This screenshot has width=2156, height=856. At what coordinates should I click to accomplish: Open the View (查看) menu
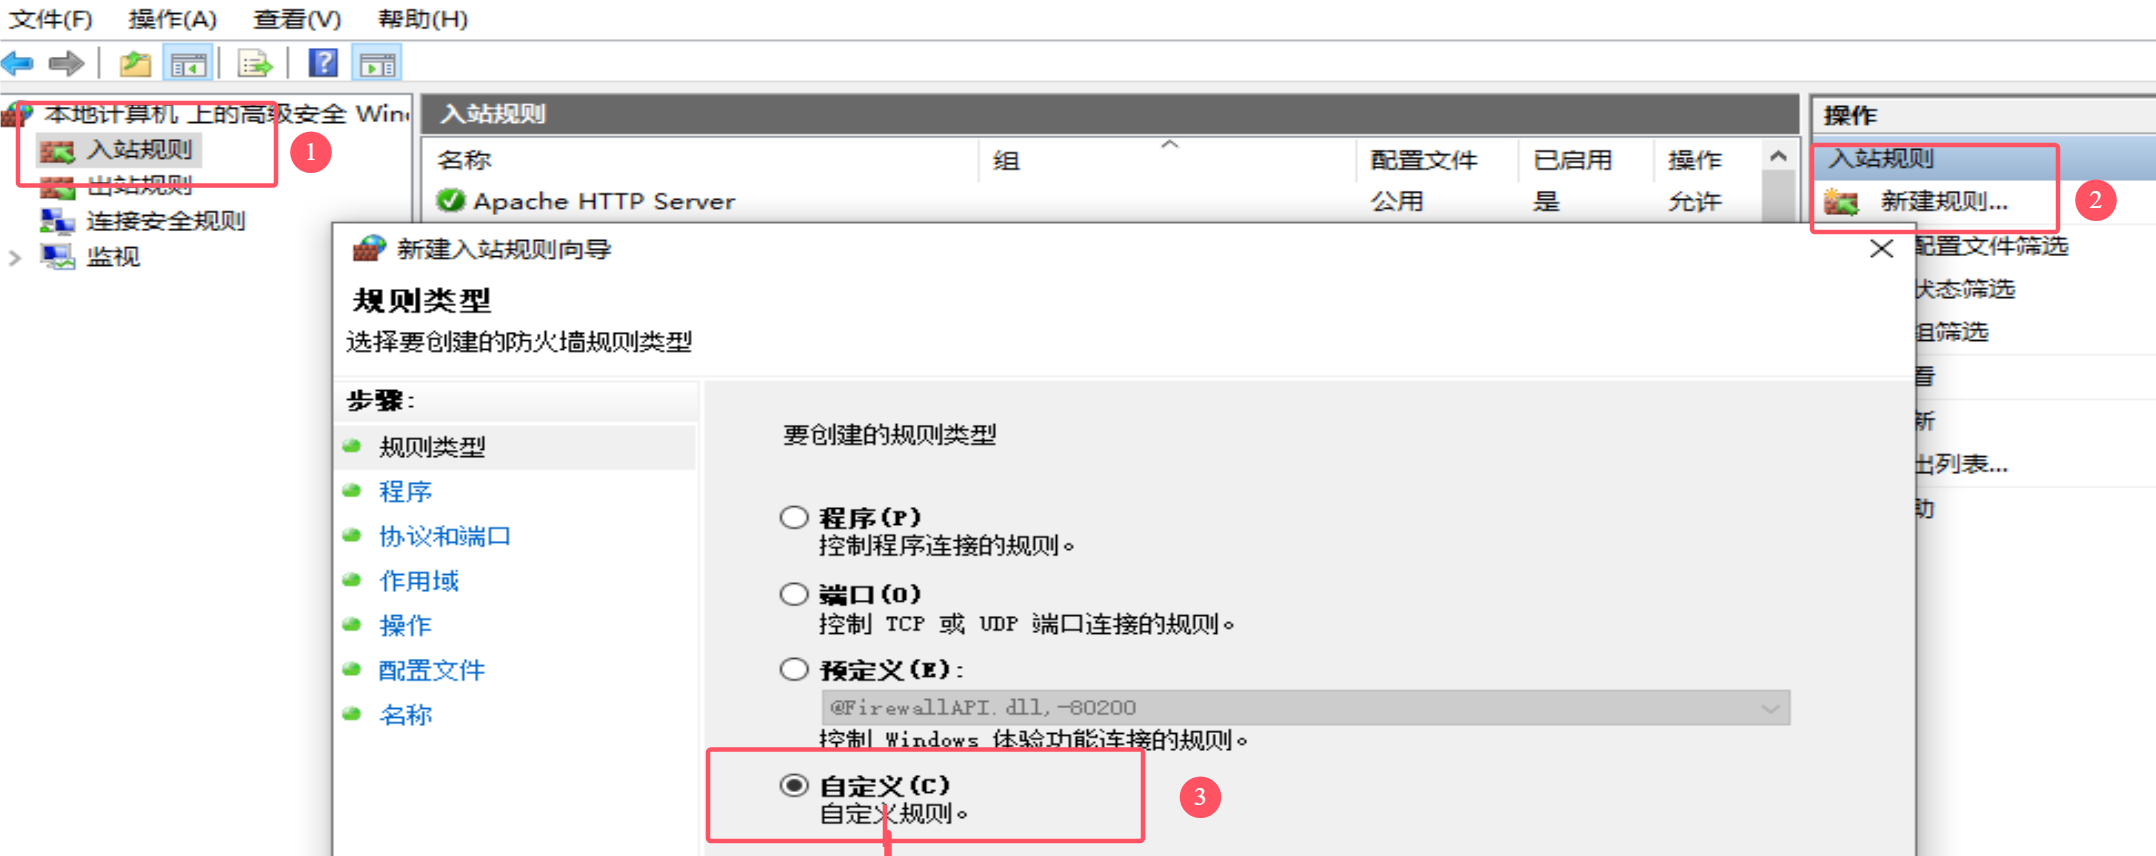297,19
